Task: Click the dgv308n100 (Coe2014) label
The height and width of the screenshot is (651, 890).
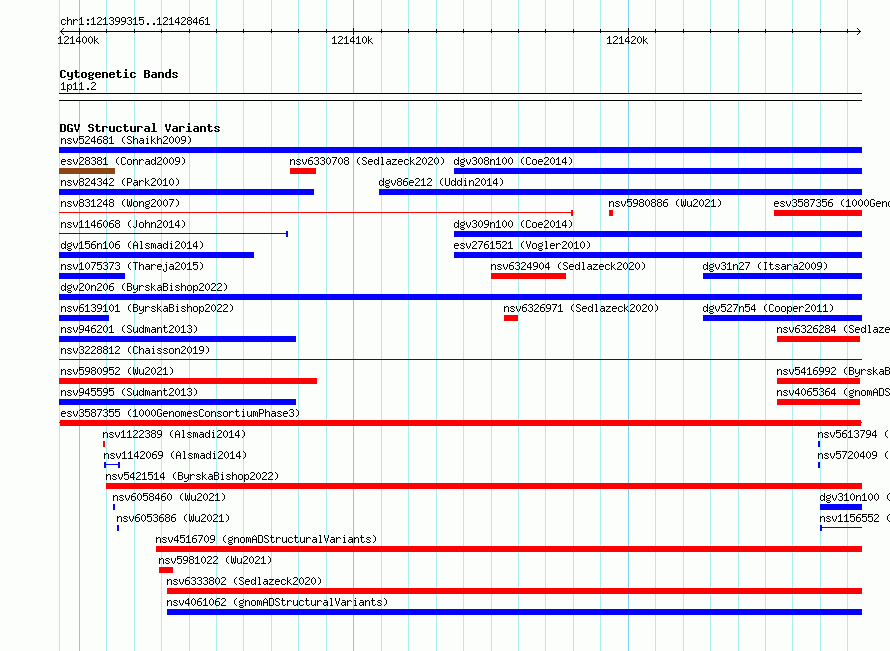Action: pos(513,161)
